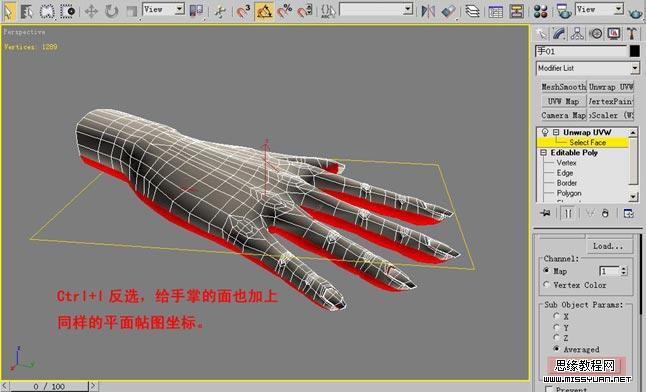Click the Use Pivot Point Center icon
646x392 pixels.
(197, 11)
